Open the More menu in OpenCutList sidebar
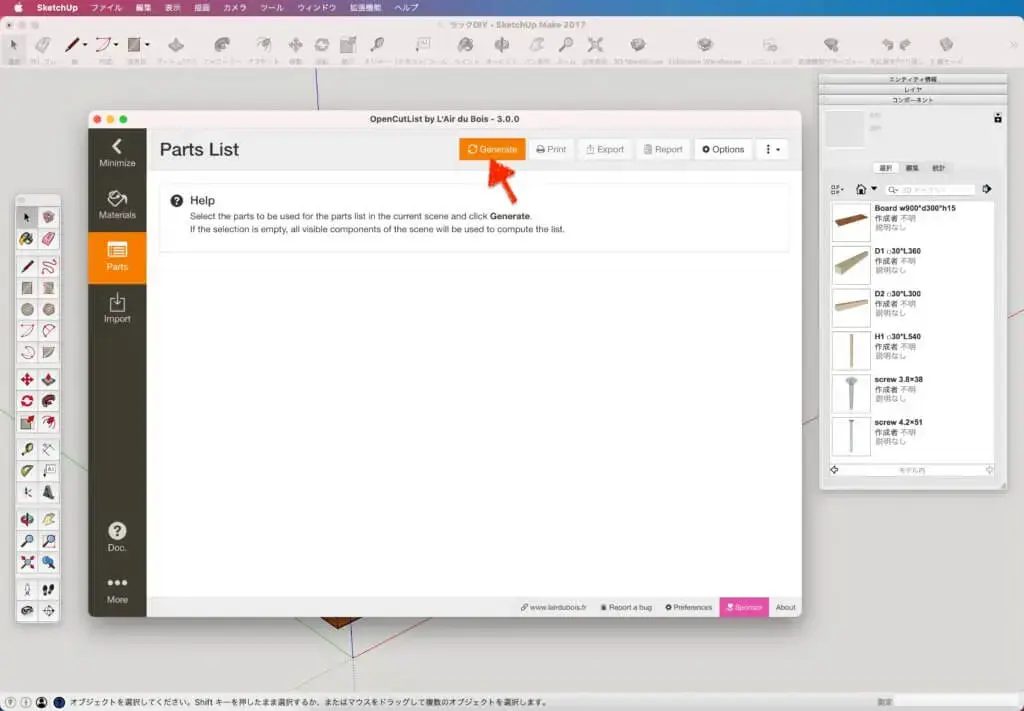 click(x=117, y=590)
